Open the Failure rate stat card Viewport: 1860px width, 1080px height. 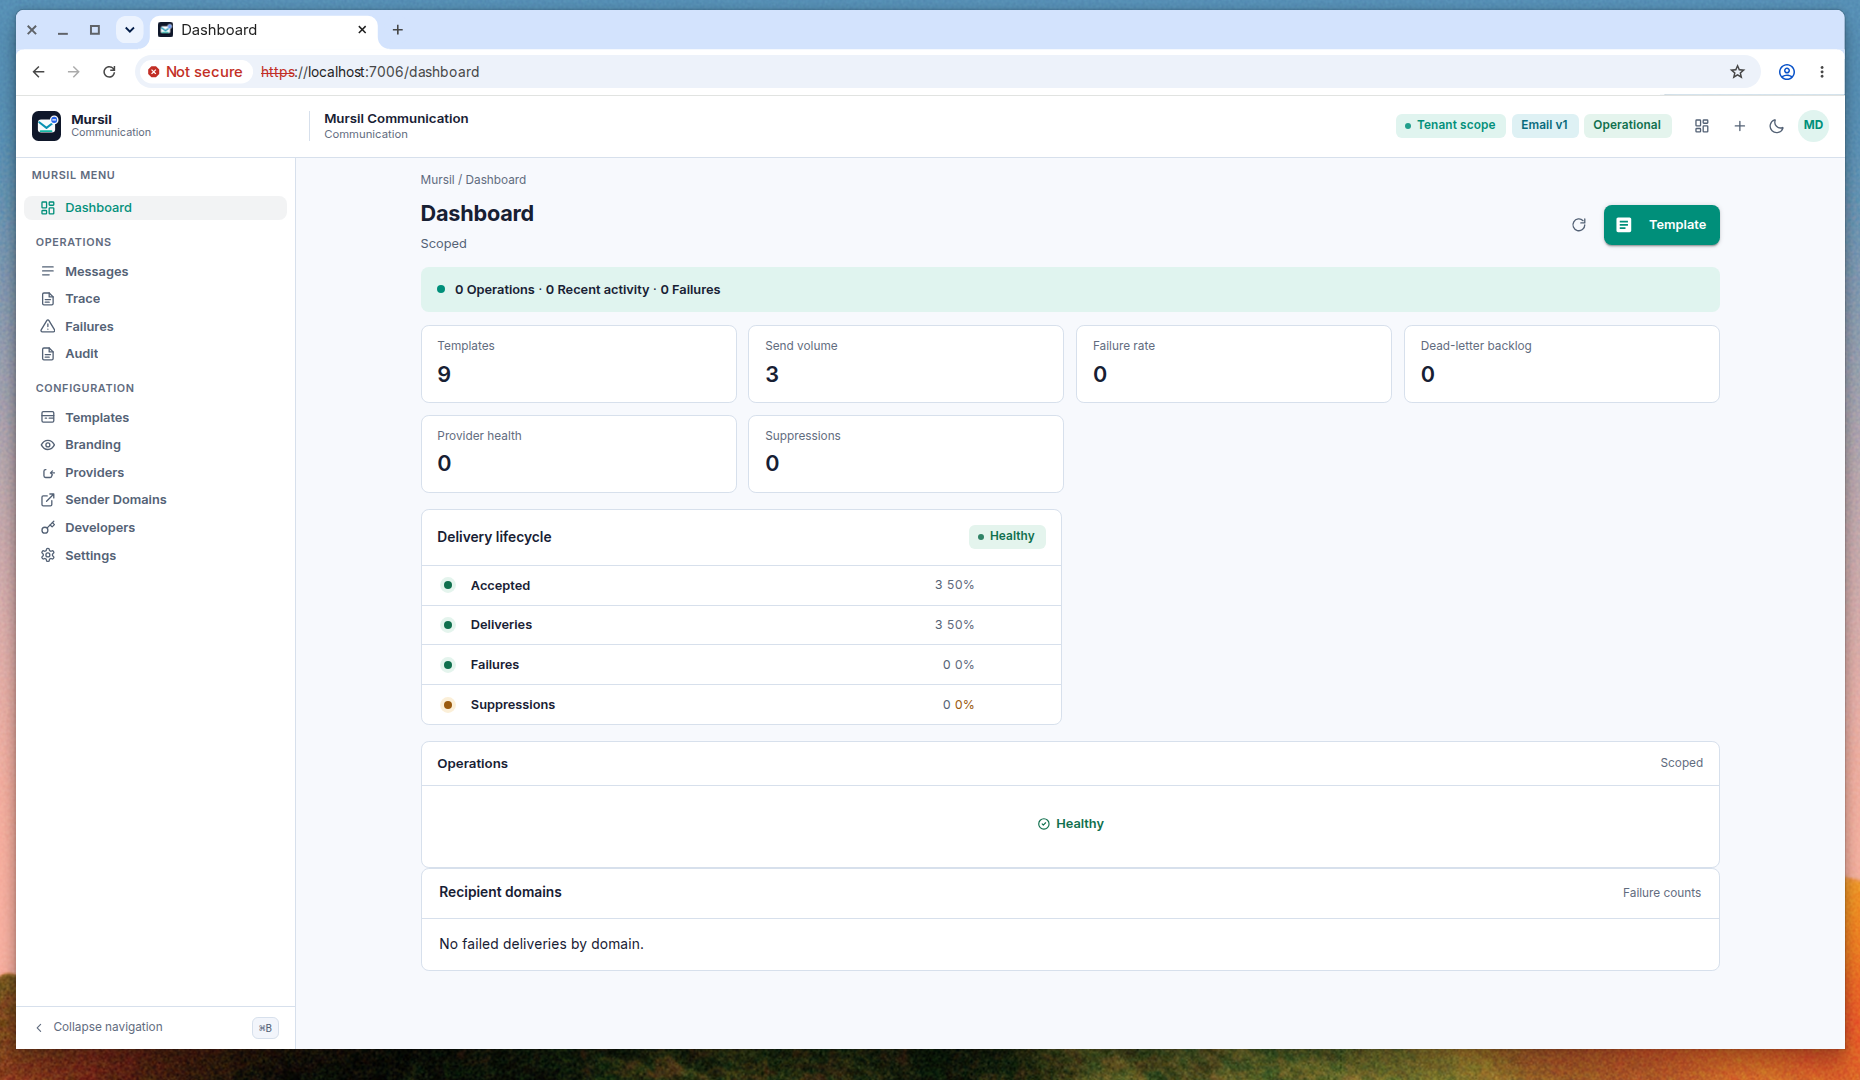(1234, 364)
